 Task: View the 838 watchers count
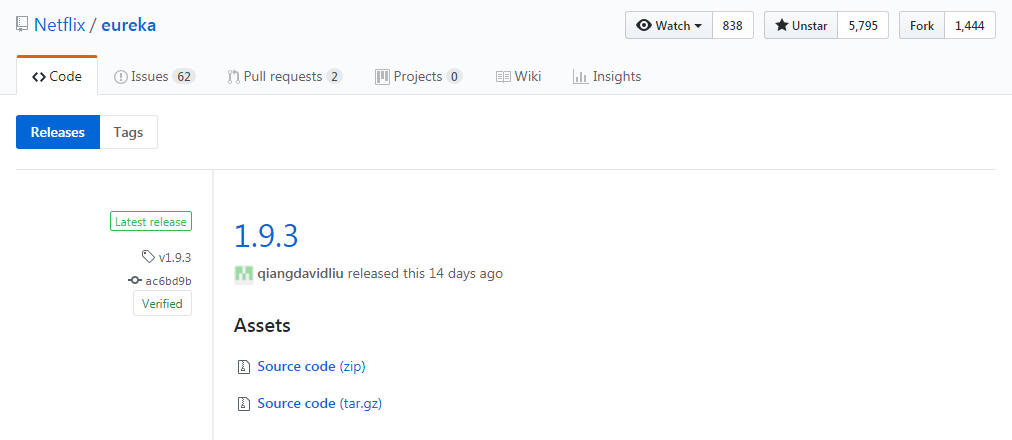[x=732, y=26]
